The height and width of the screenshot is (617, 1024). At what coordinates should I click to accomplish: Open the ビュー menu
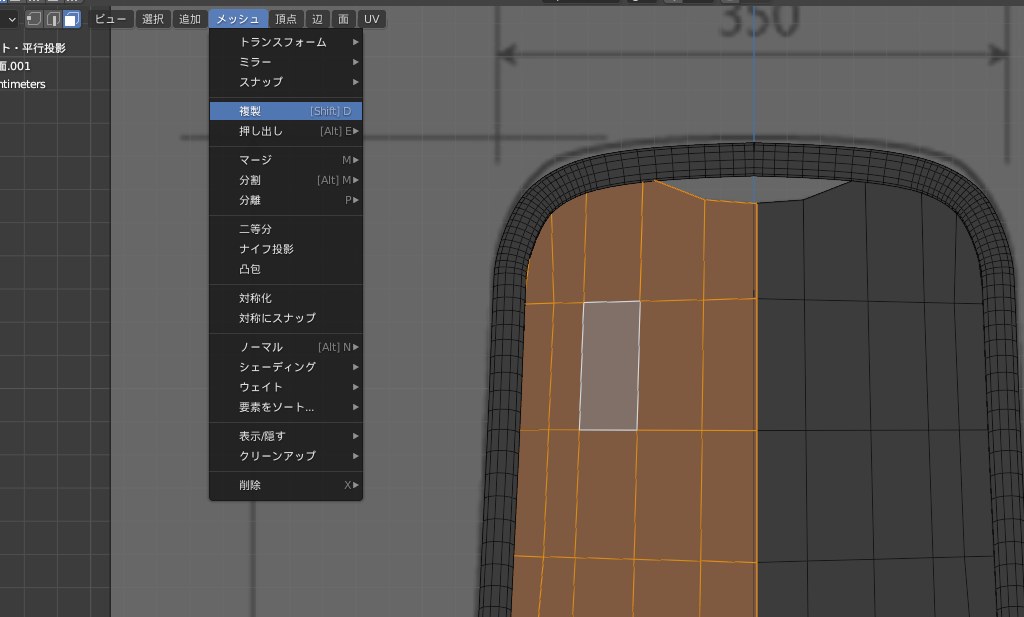click(x=110, y=19)
